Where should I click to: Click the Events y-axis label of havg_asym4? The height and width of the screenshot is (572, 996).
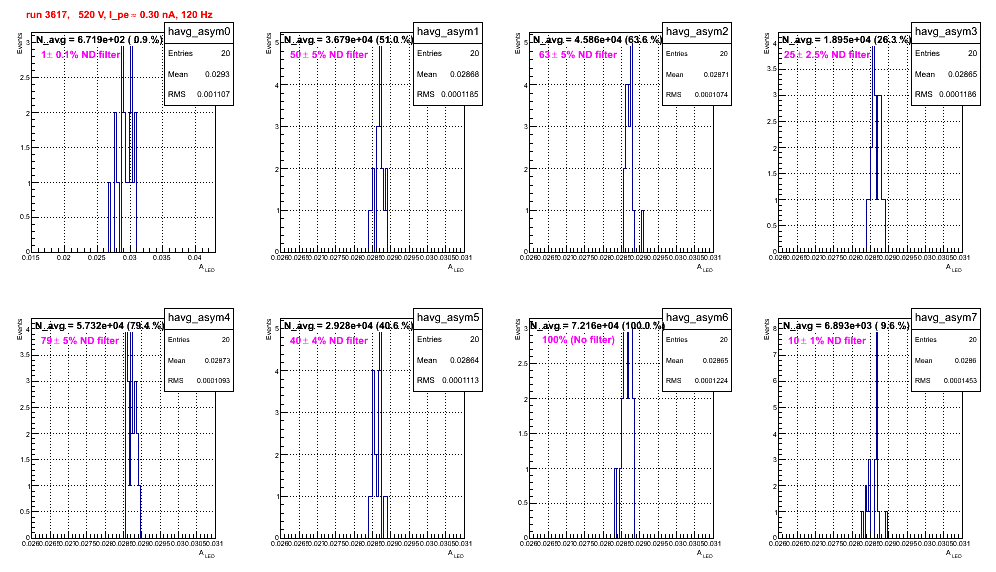[x=20, y=329]
